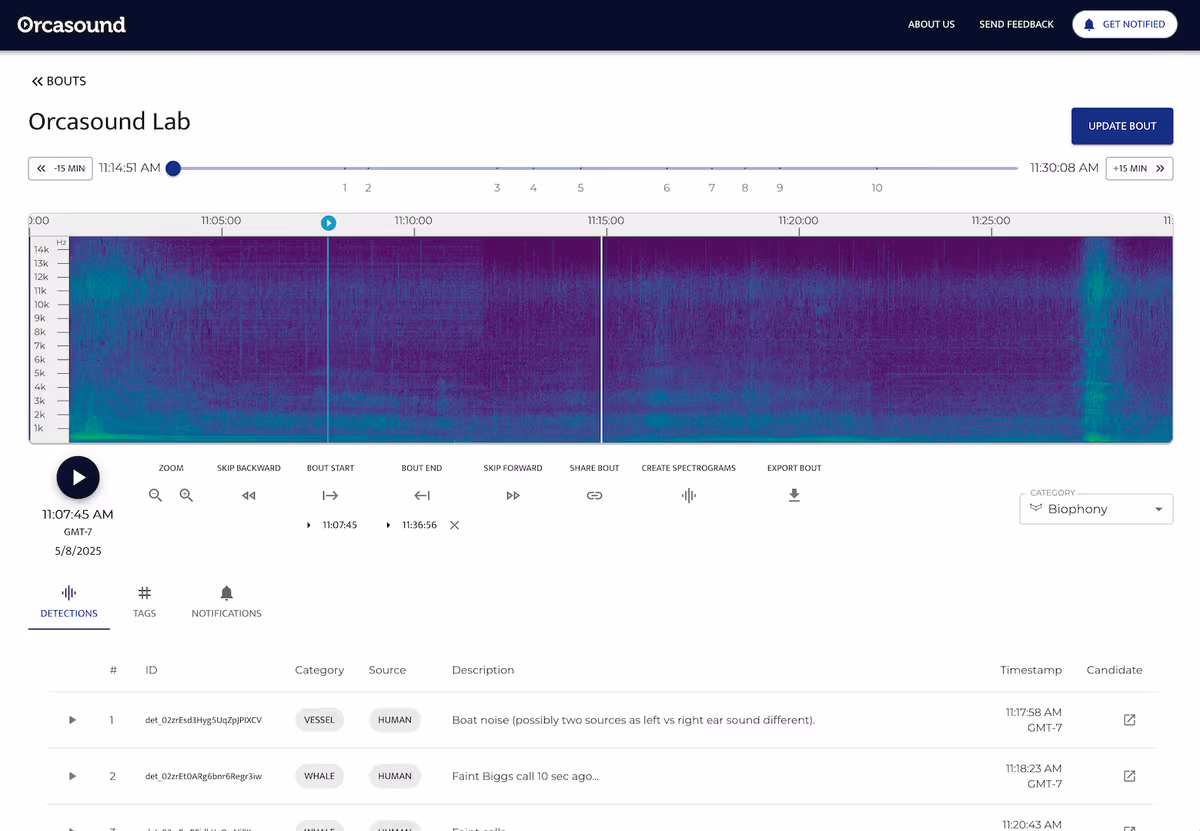The width and height of the screenshot is (1200, 831).
Task: Click the 11:18:23 AM timestamp cell
Action: pyautogui.click(x=1033, y=776)
